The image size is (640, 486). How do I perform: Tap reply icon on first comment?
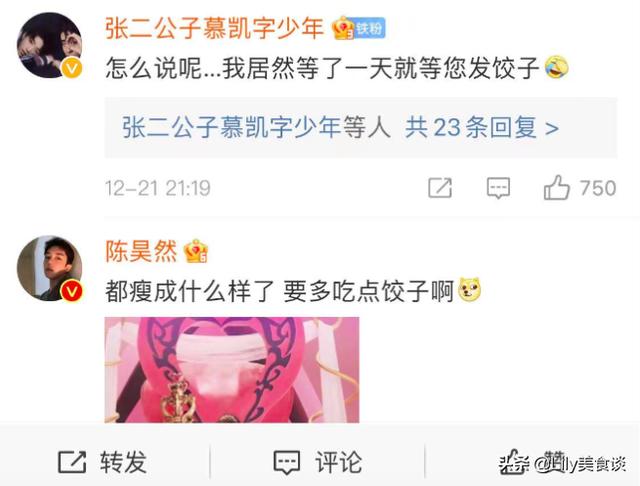pyautogui.click(x=498, y=188)
